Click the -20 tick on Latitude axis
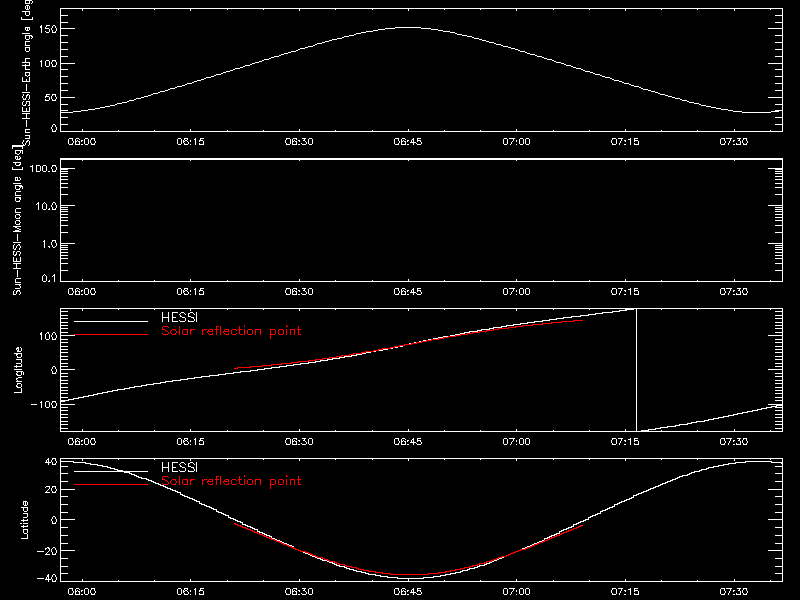Screen dimensions: 800x600 point(47,551)
